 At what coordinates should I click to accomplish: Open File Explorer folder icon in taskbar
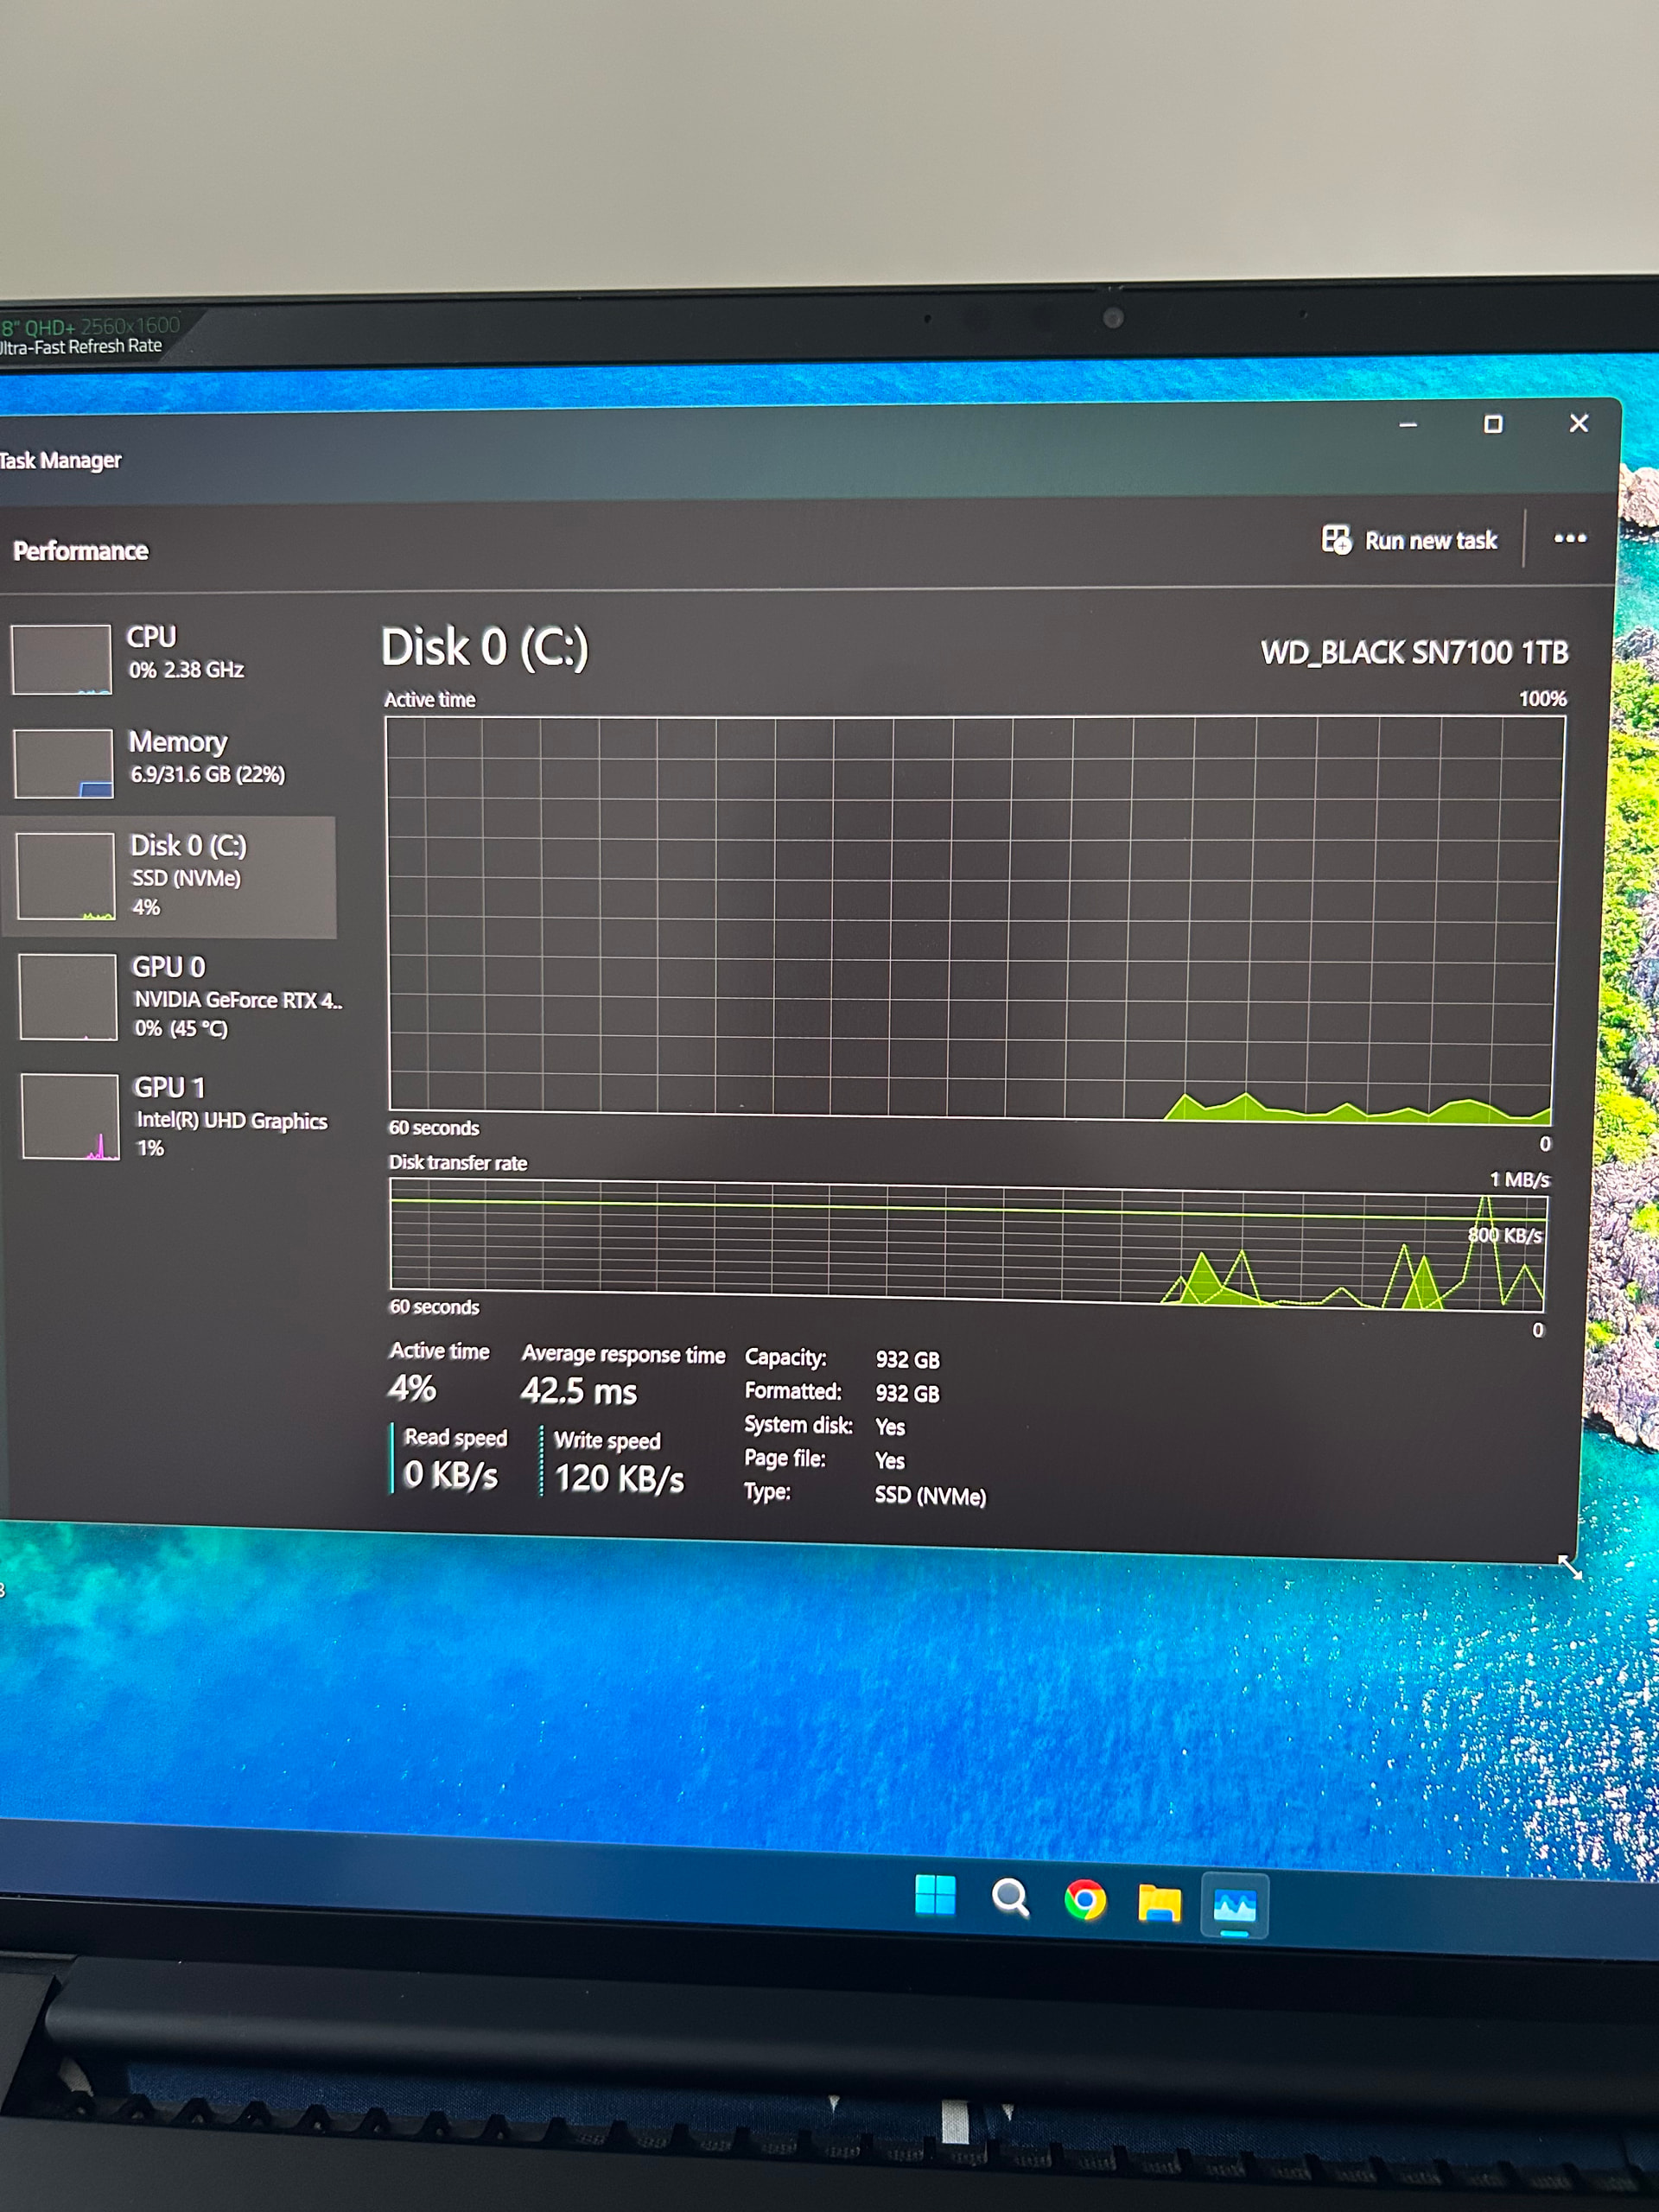click(x=1159, y=1902)
